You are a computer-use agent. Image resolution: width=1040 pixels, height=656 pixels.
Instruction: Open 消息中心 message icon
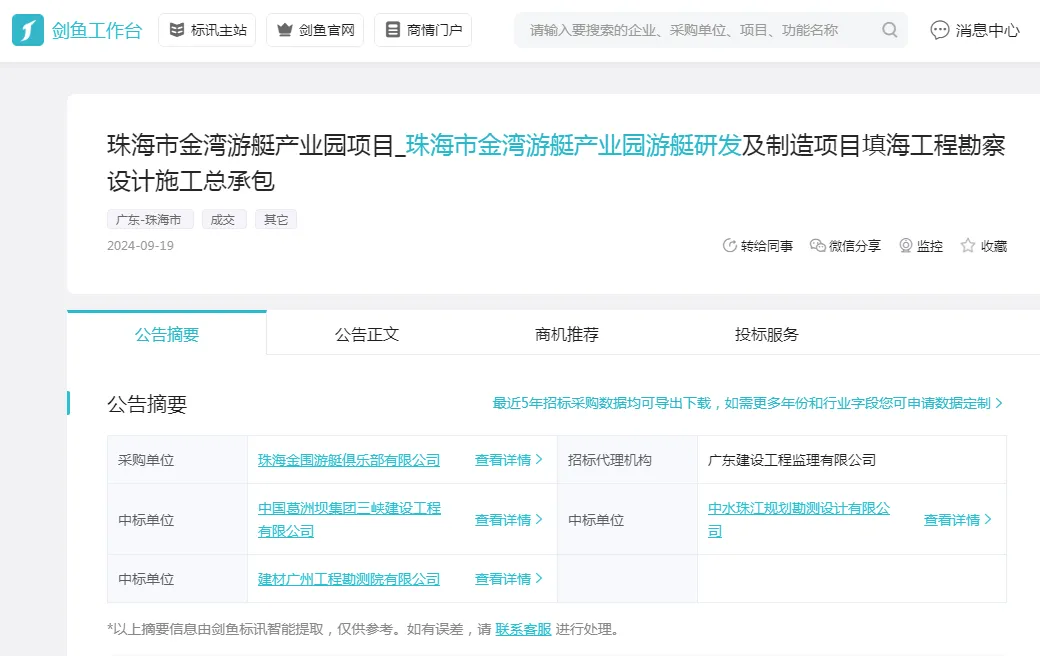(x=938, y=30)
